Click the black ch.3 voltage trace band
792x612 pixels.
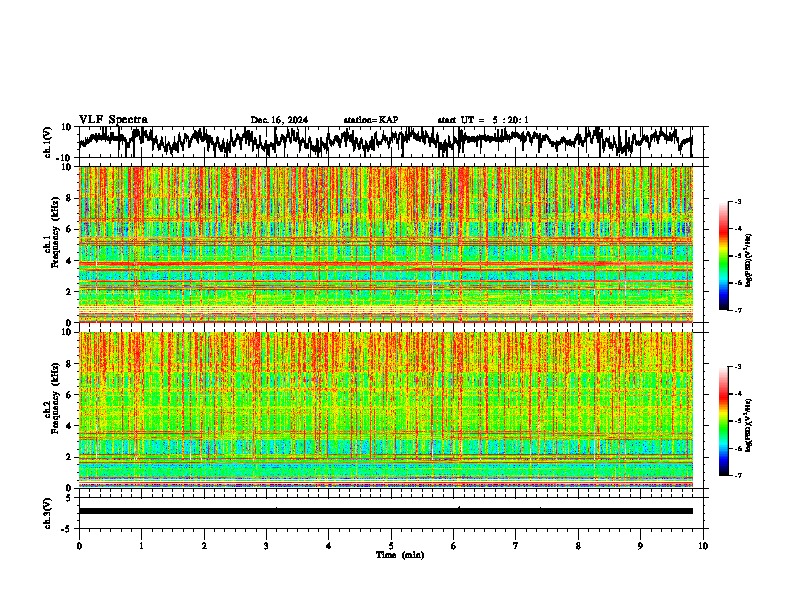(386, 511)
